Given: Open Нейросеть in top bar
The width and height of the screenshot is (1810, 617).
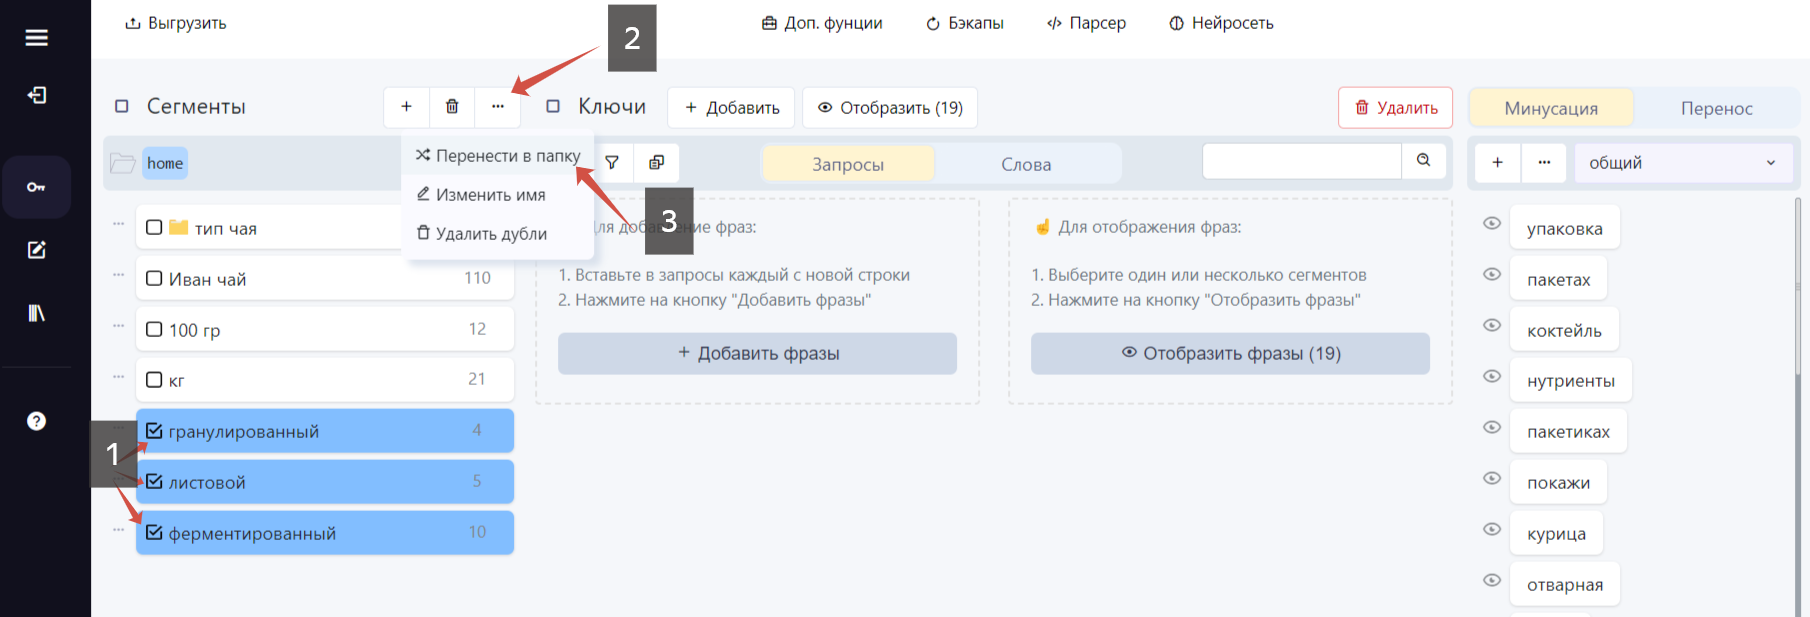Looking at the screenshot, I should [x=1221, y=23].
